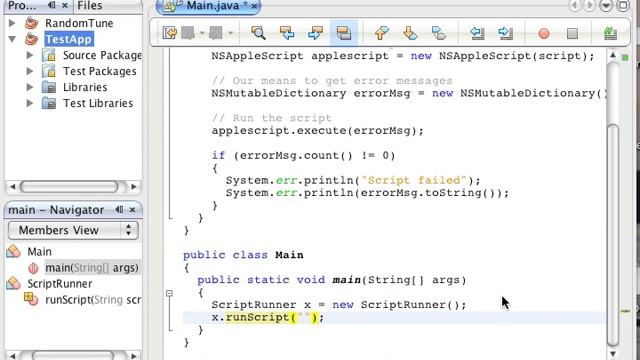The height and width of the screenshot is (360, 640).
Task: Click Shift Line Left icon
Action: [x=477, y=33]
